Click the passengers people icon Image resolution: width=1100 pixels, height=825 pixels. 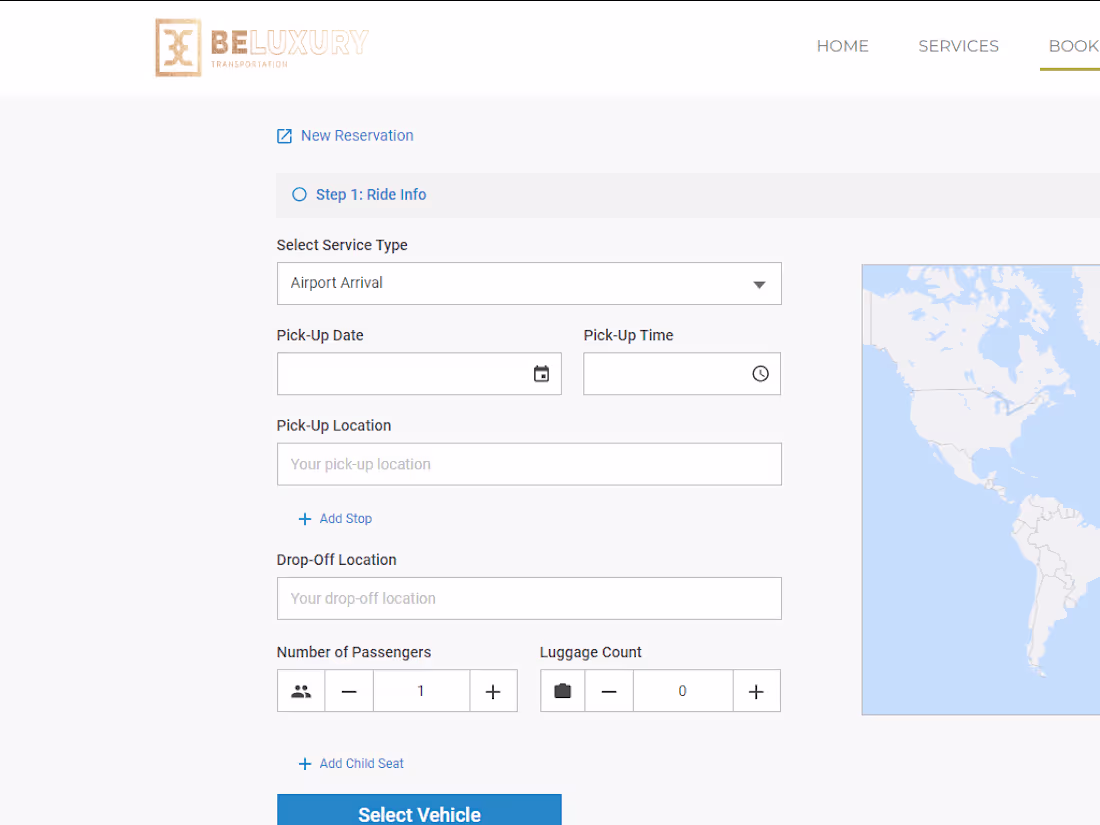301,691
